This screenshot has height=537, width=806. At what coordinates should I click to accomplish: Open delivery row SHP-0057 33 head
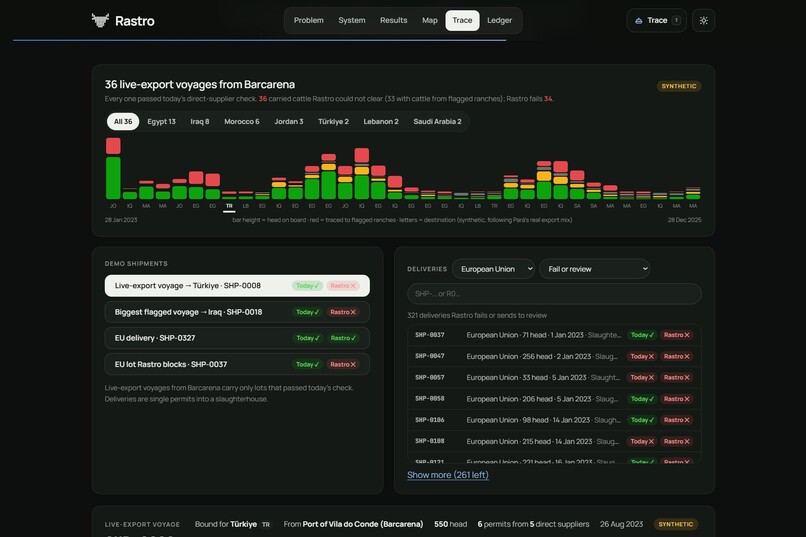pyautogui.click(x=554, y=377)
